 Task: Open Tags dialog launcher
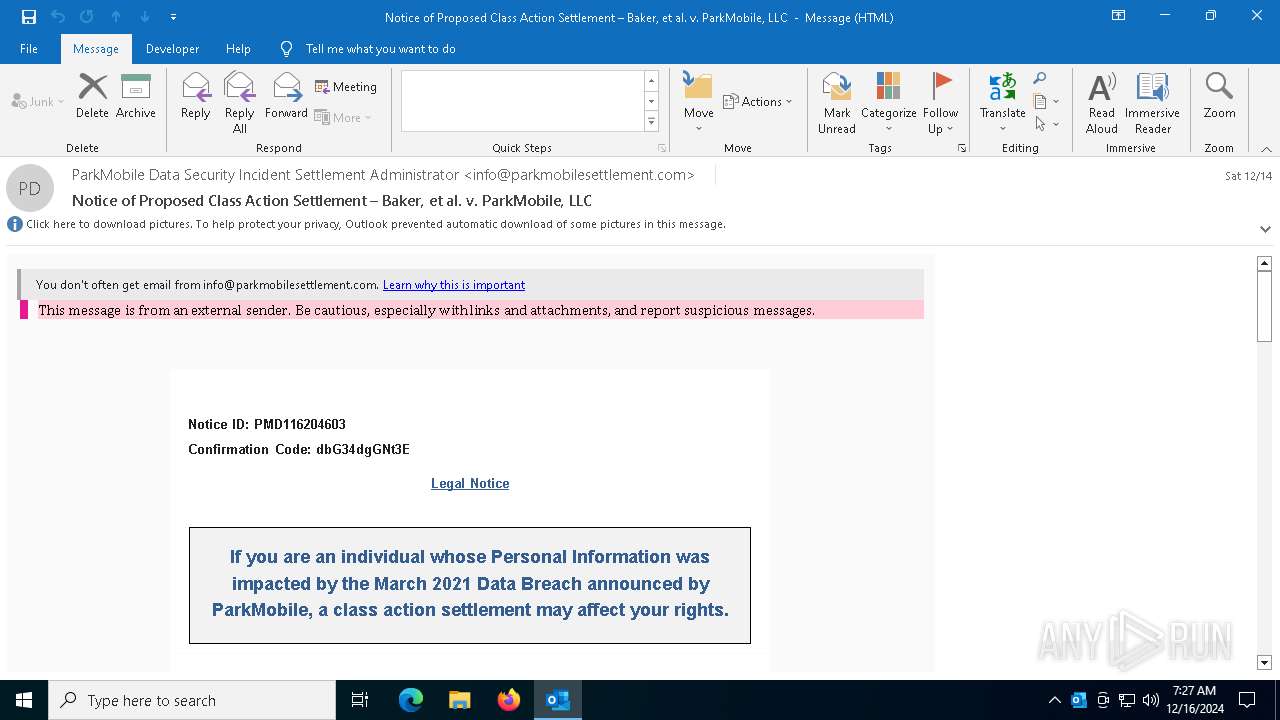click(962, 148)
